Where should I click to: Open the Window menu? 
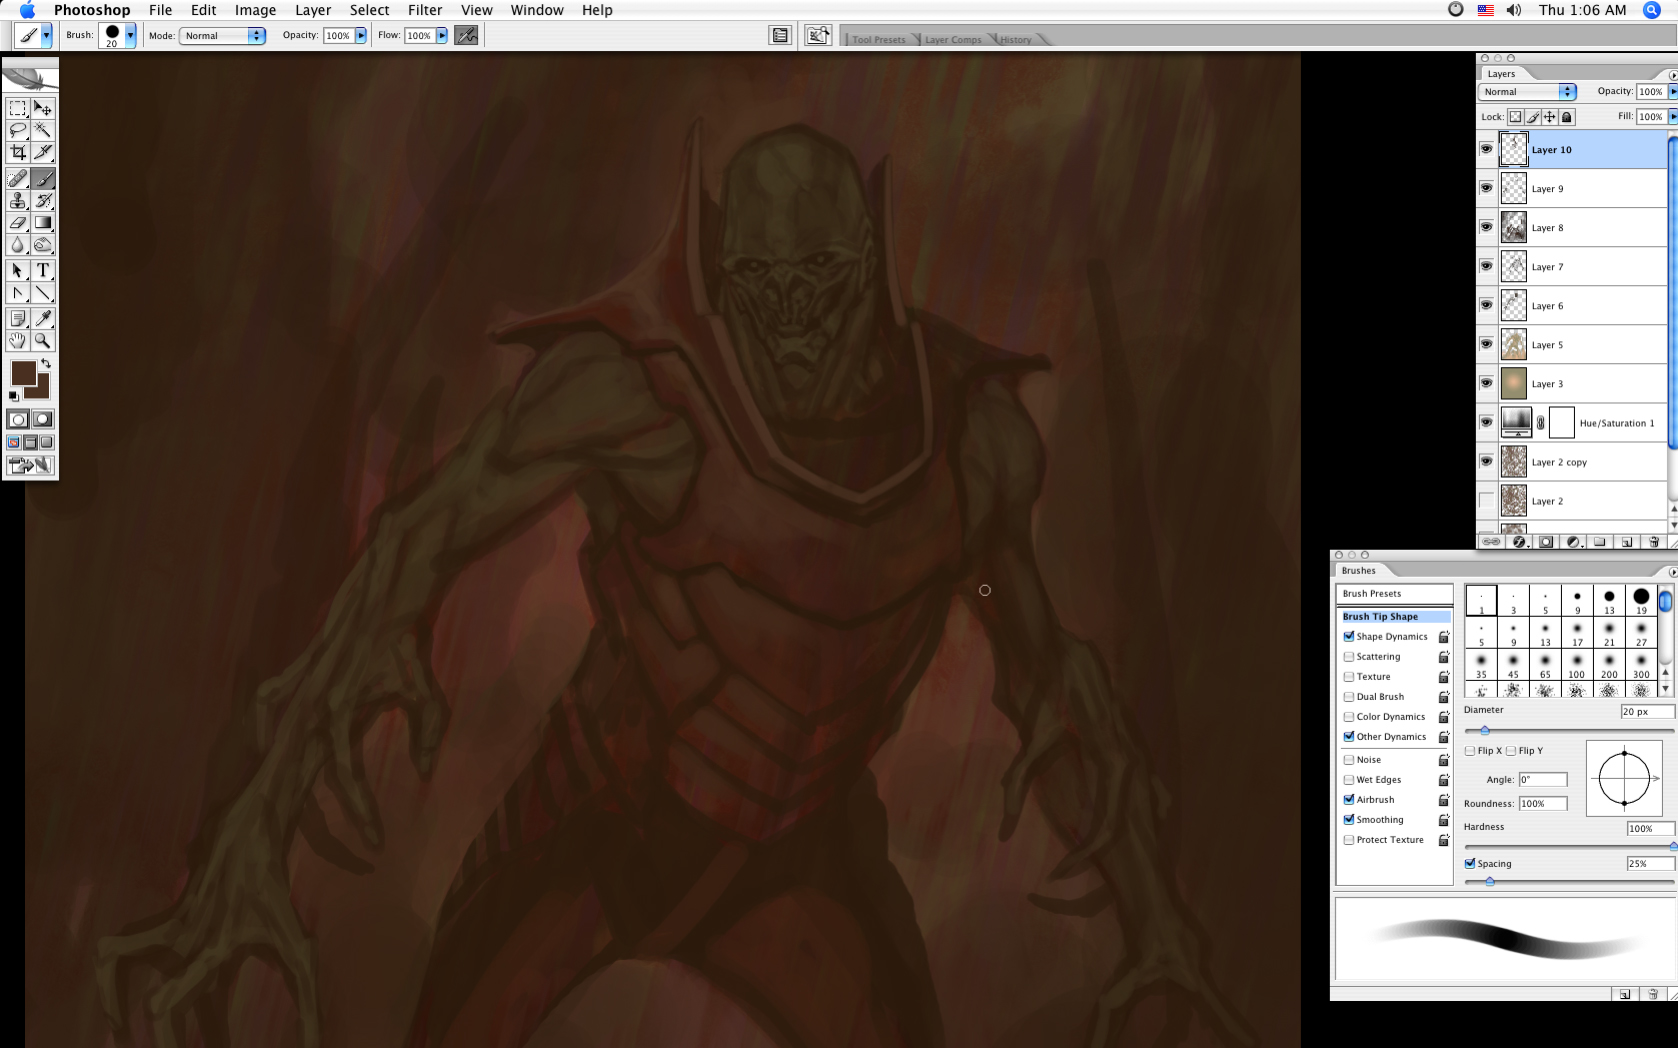[537, 10]
